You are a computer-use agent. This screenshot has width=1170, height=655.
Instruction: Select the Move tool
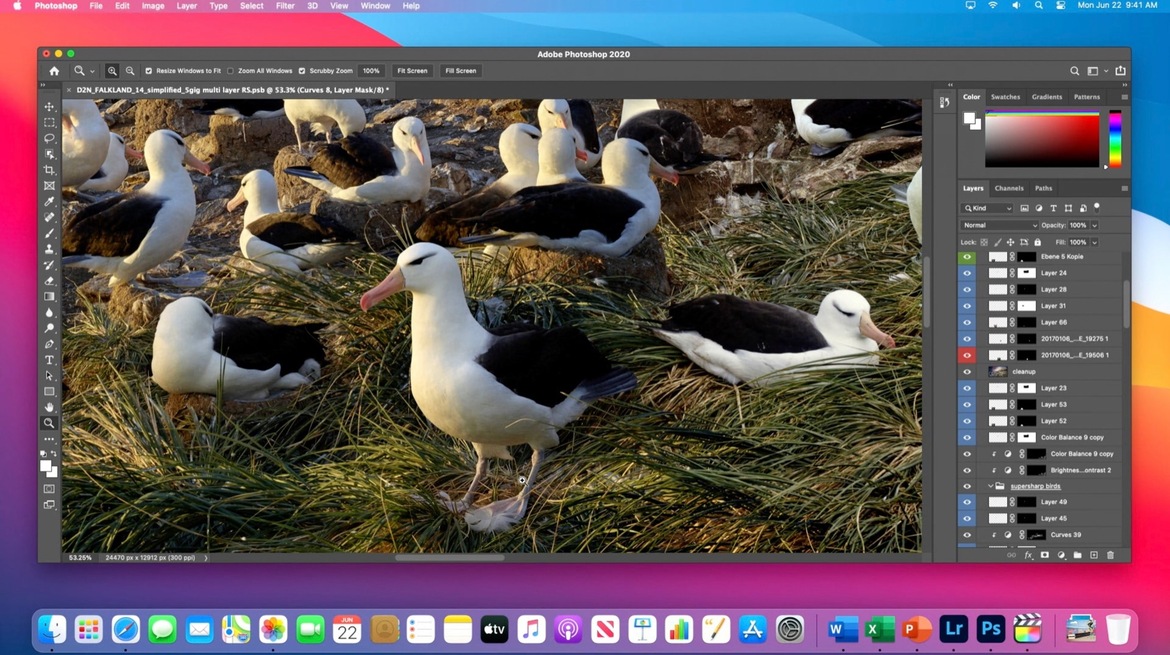(48, 105)
